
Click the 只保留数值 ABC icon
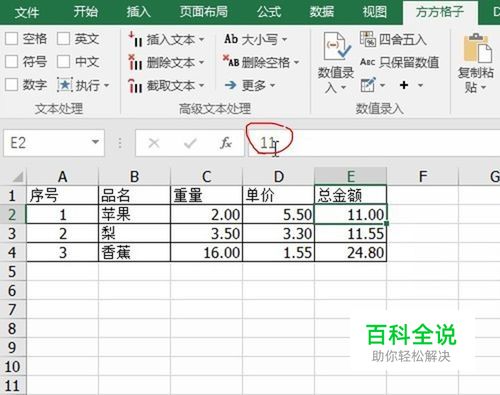point(368,62)
